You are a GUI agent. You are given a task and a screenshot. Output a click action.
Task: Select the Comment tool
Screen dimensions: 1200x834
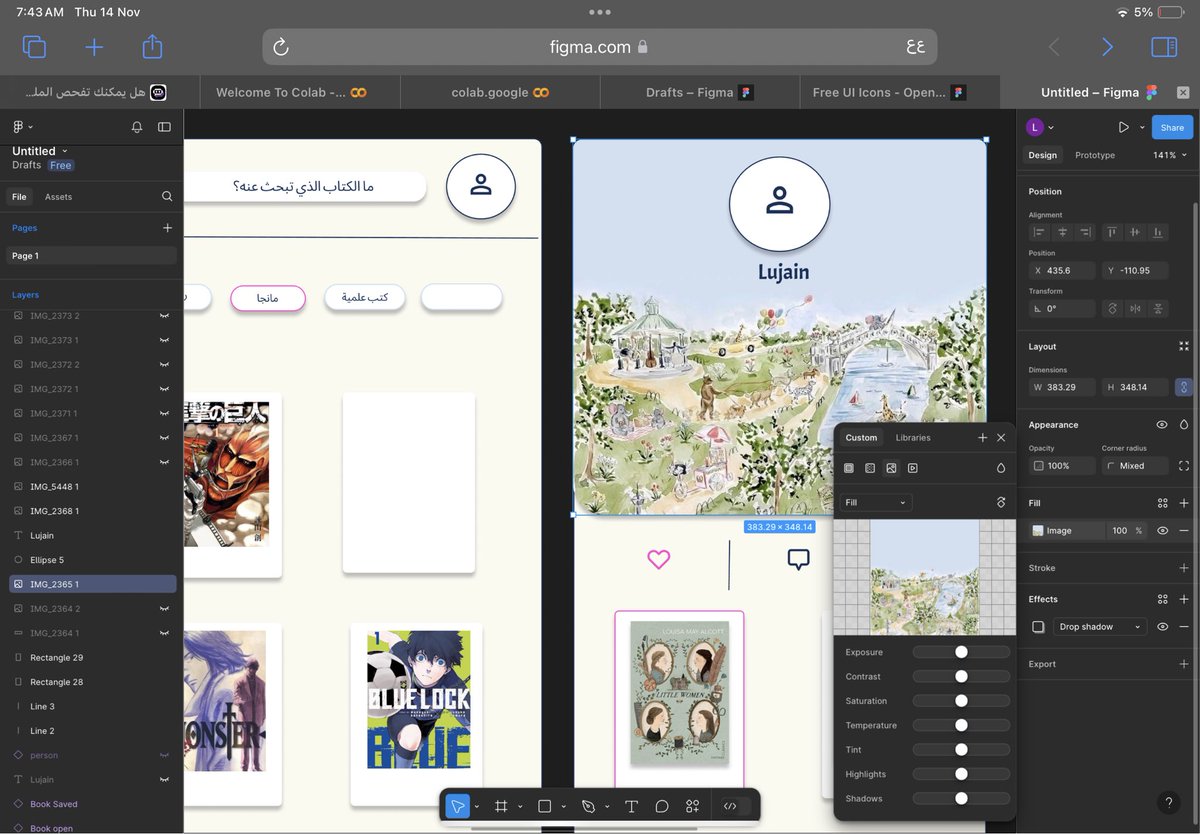[x=661, y=806]
